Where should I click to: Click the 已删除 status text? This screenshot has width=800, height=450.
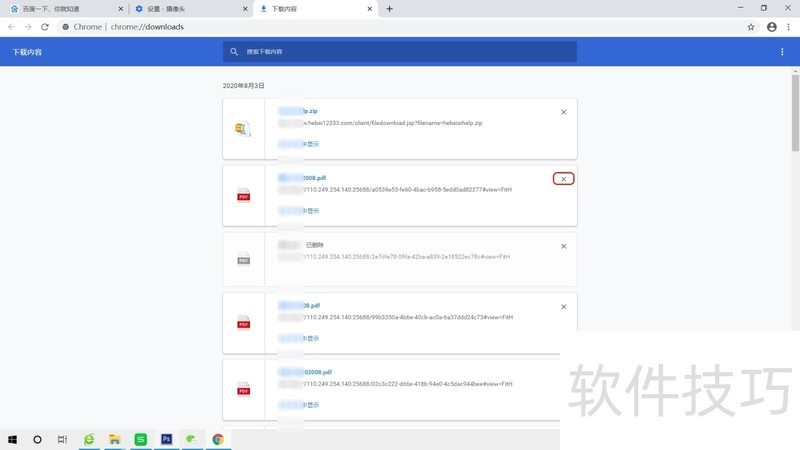(315, 245)
